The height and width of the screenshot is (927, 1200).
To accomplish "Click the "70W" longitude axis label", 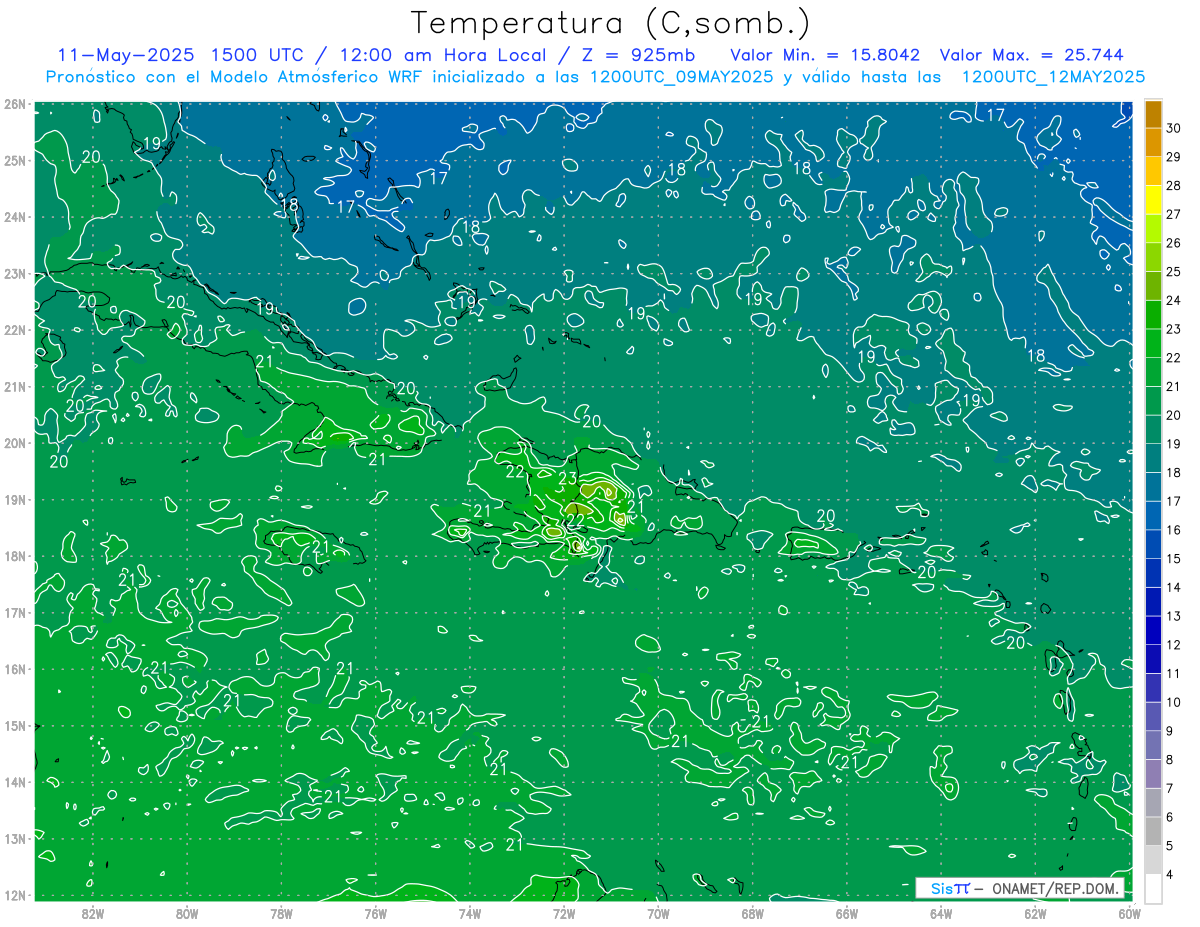I will [658, 913].
